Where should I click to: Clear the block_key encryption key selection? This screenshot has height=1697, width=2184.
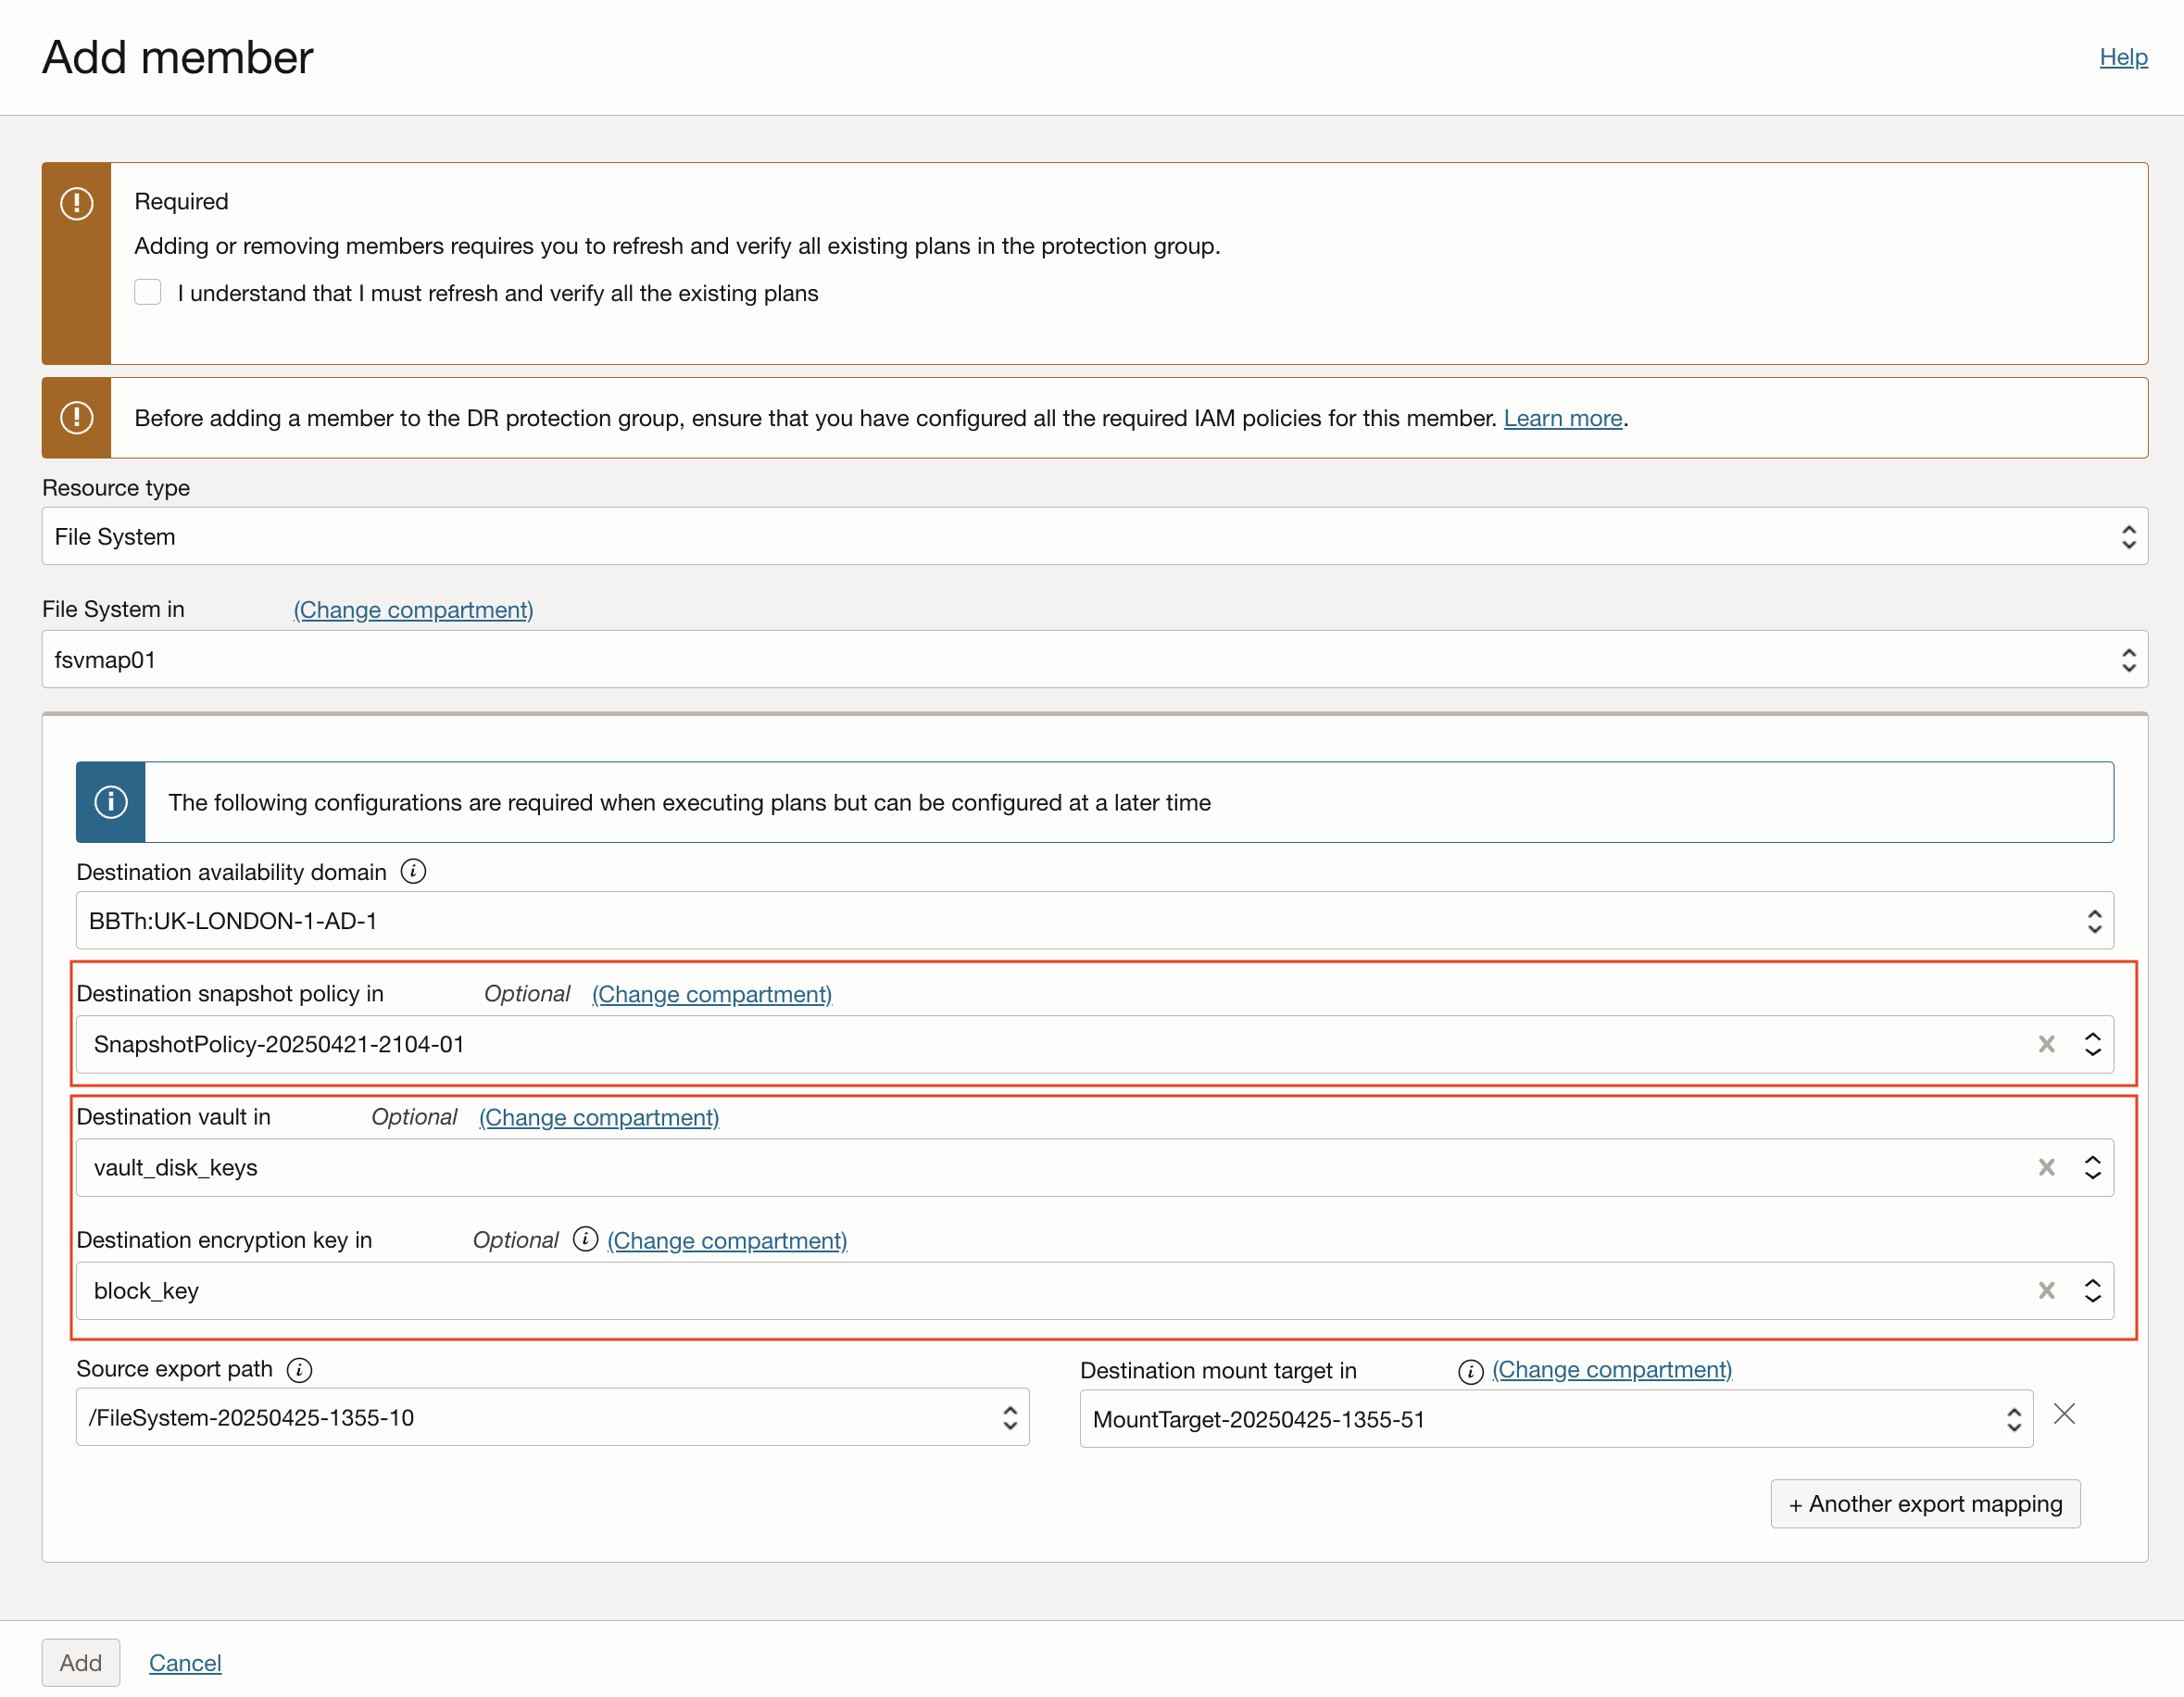coord(2046,1290)
